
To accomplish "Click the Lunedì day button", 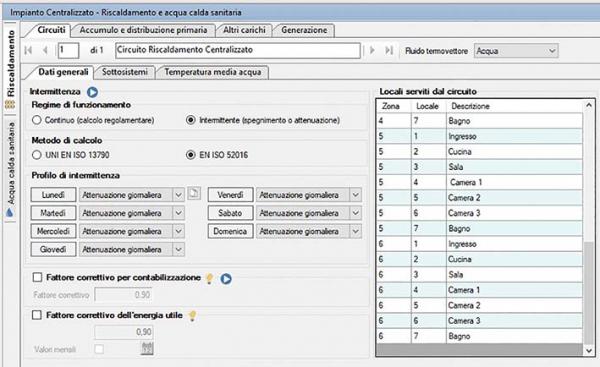I will [53, 195].
